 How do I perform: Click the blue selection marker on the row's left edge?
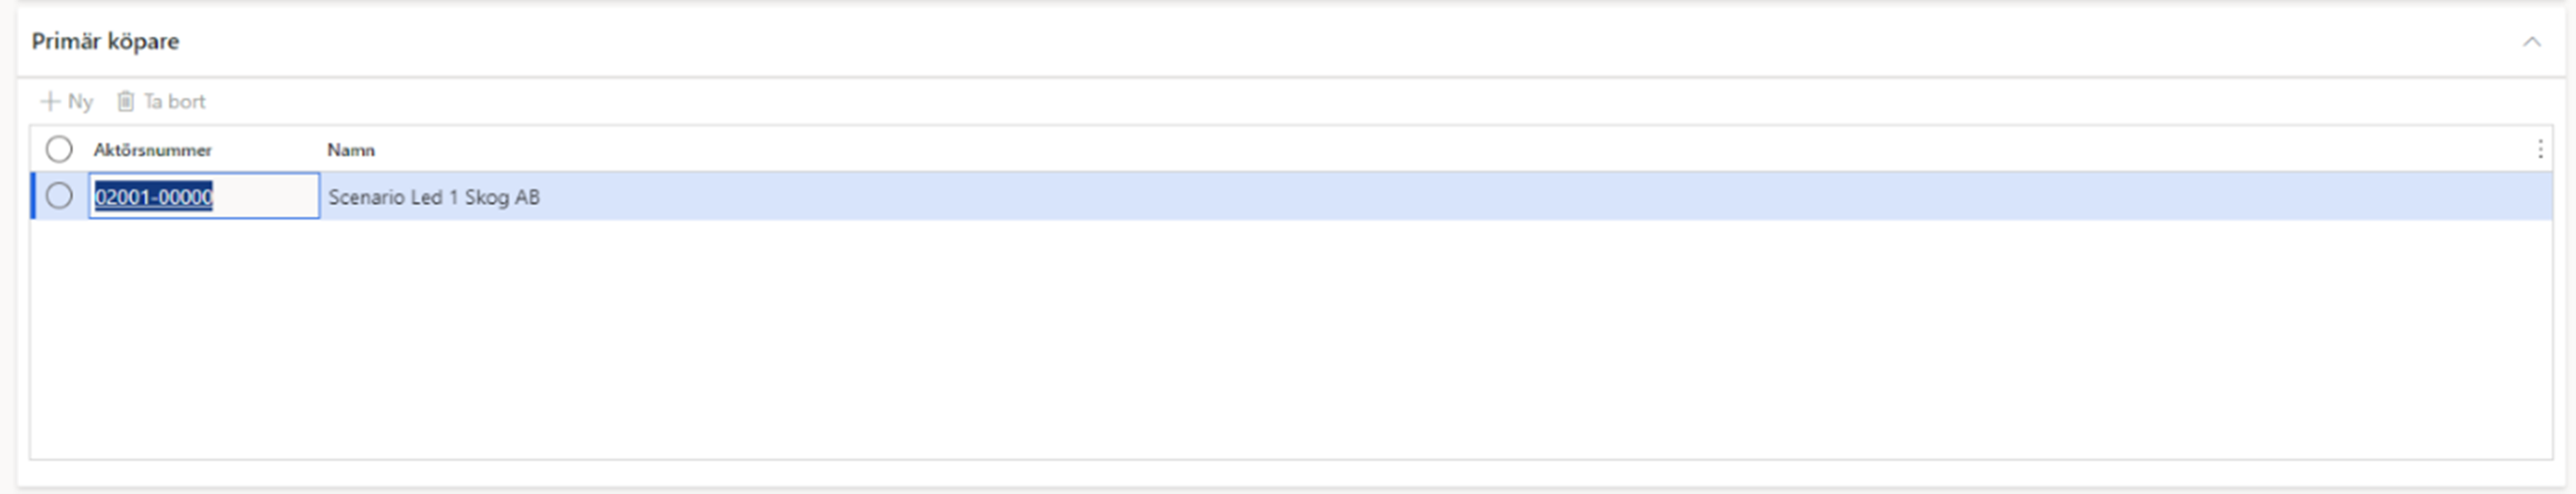tap(33, 196)
